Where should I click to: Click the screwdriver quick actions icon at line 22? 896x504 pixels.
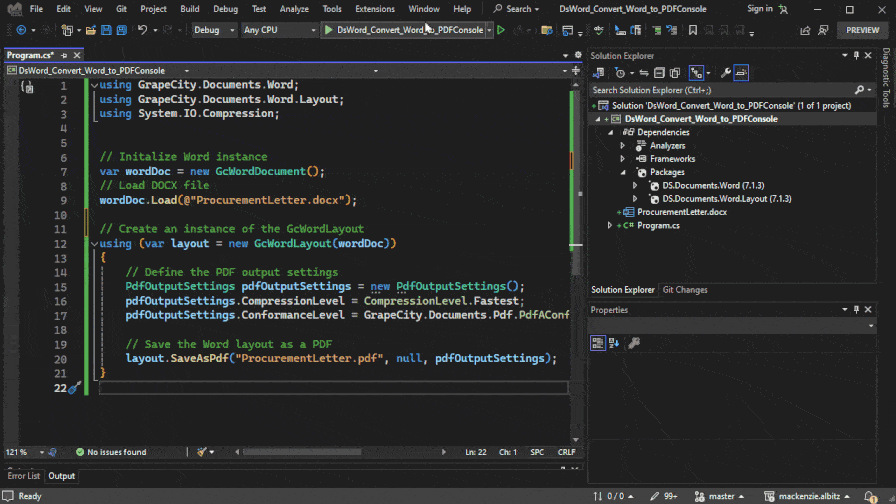(73, 388)
